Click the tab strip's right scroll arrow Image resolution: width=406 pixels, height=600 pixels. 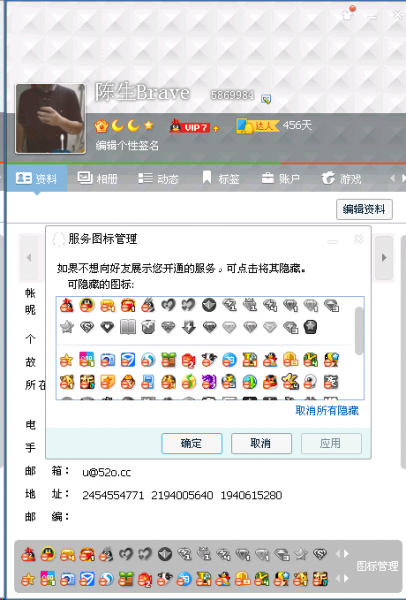[x=403, y=178]
